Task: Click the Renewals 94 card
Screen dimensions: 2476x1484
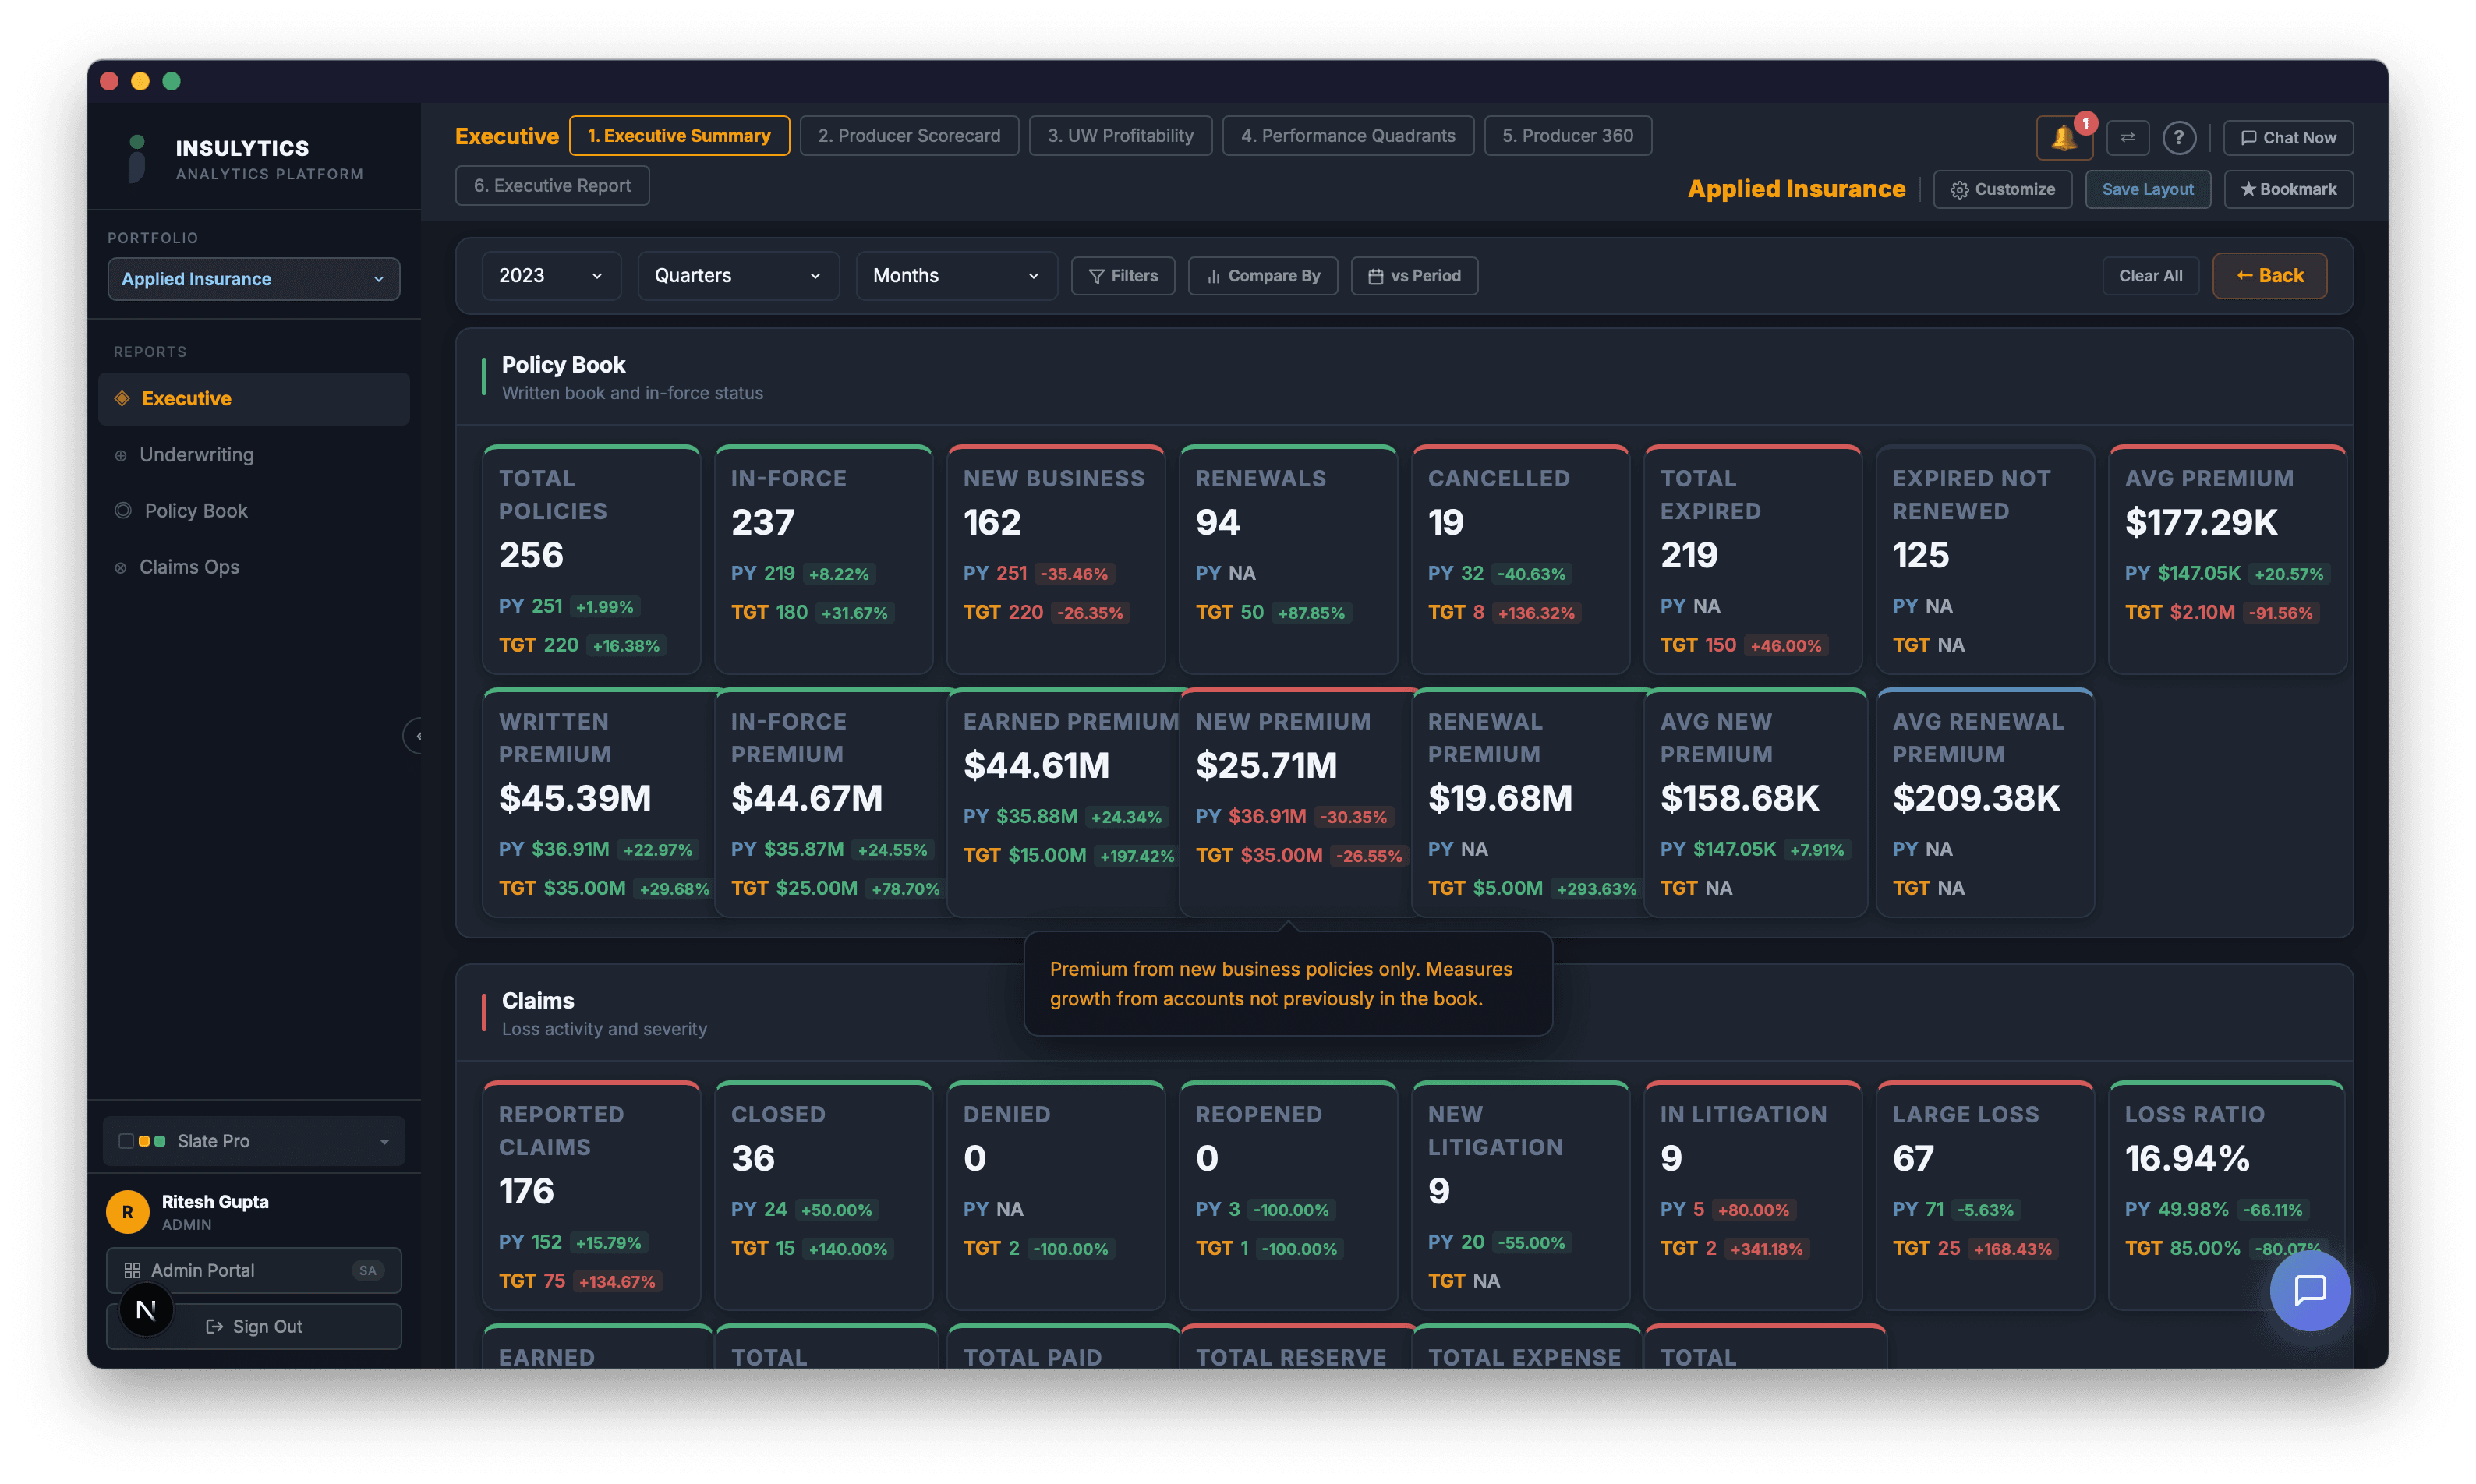Action: coord(1288,560)
